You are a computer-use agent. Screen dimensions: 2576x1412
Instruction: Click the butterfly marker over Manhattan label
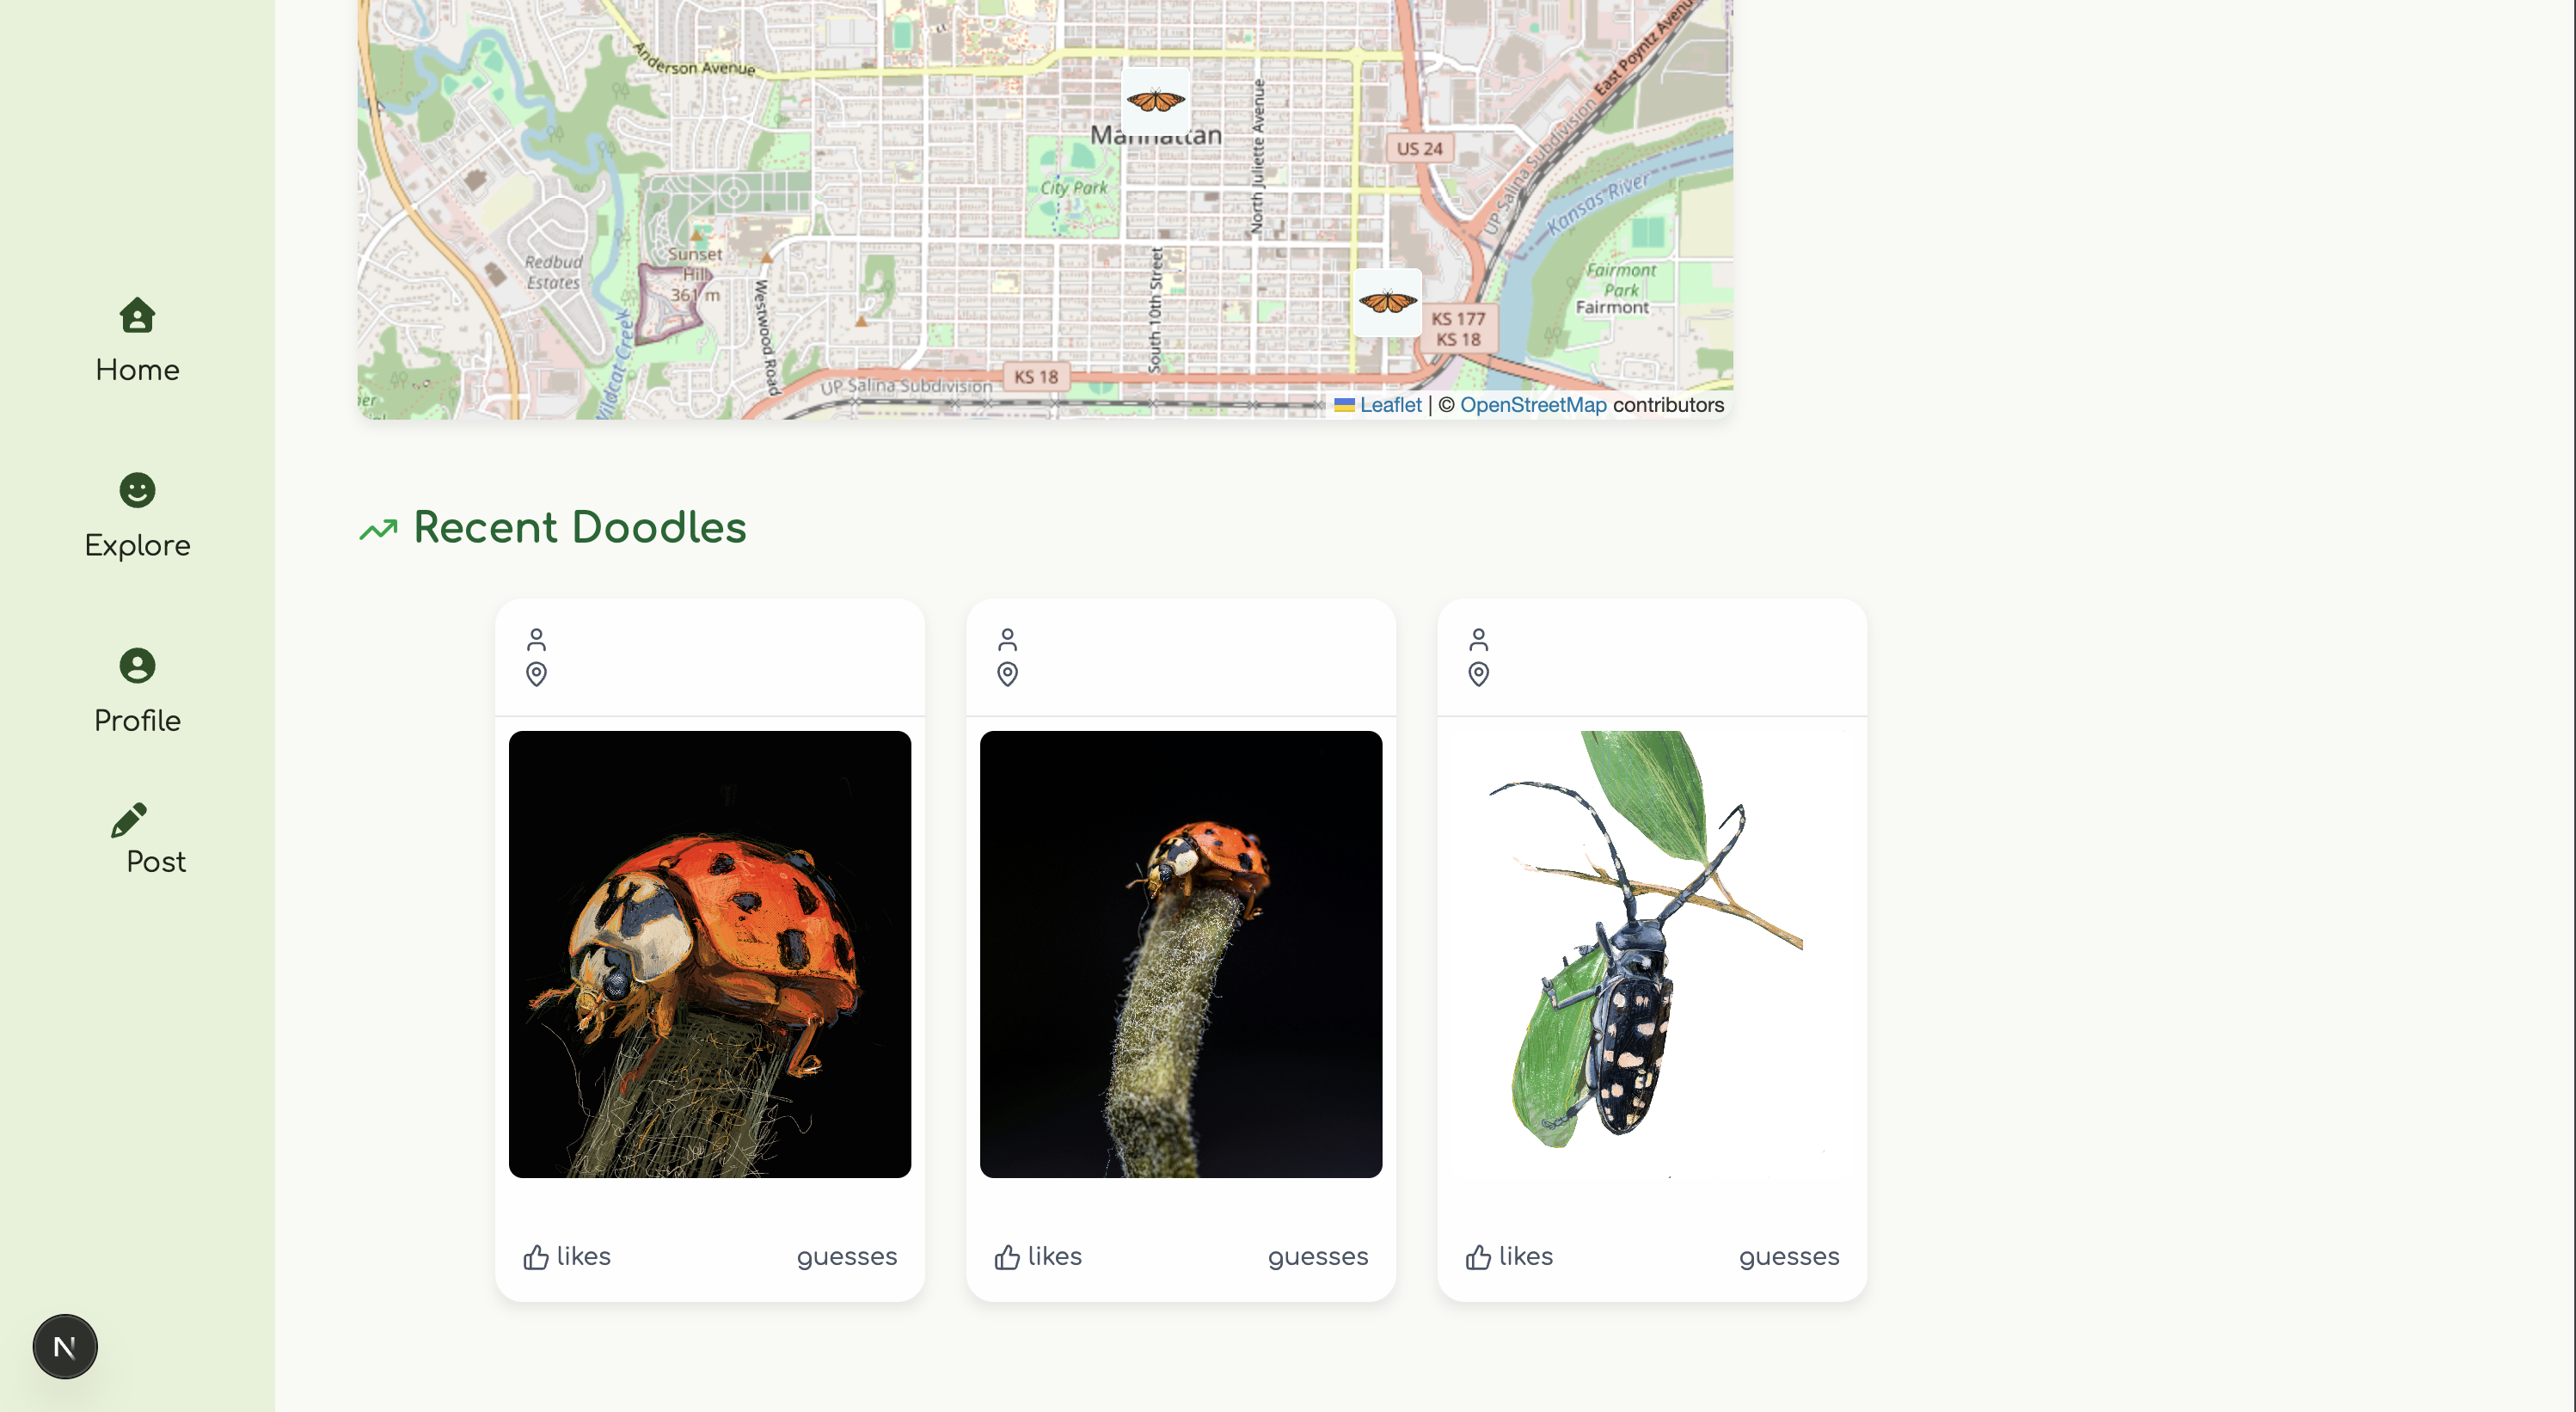1156,100
